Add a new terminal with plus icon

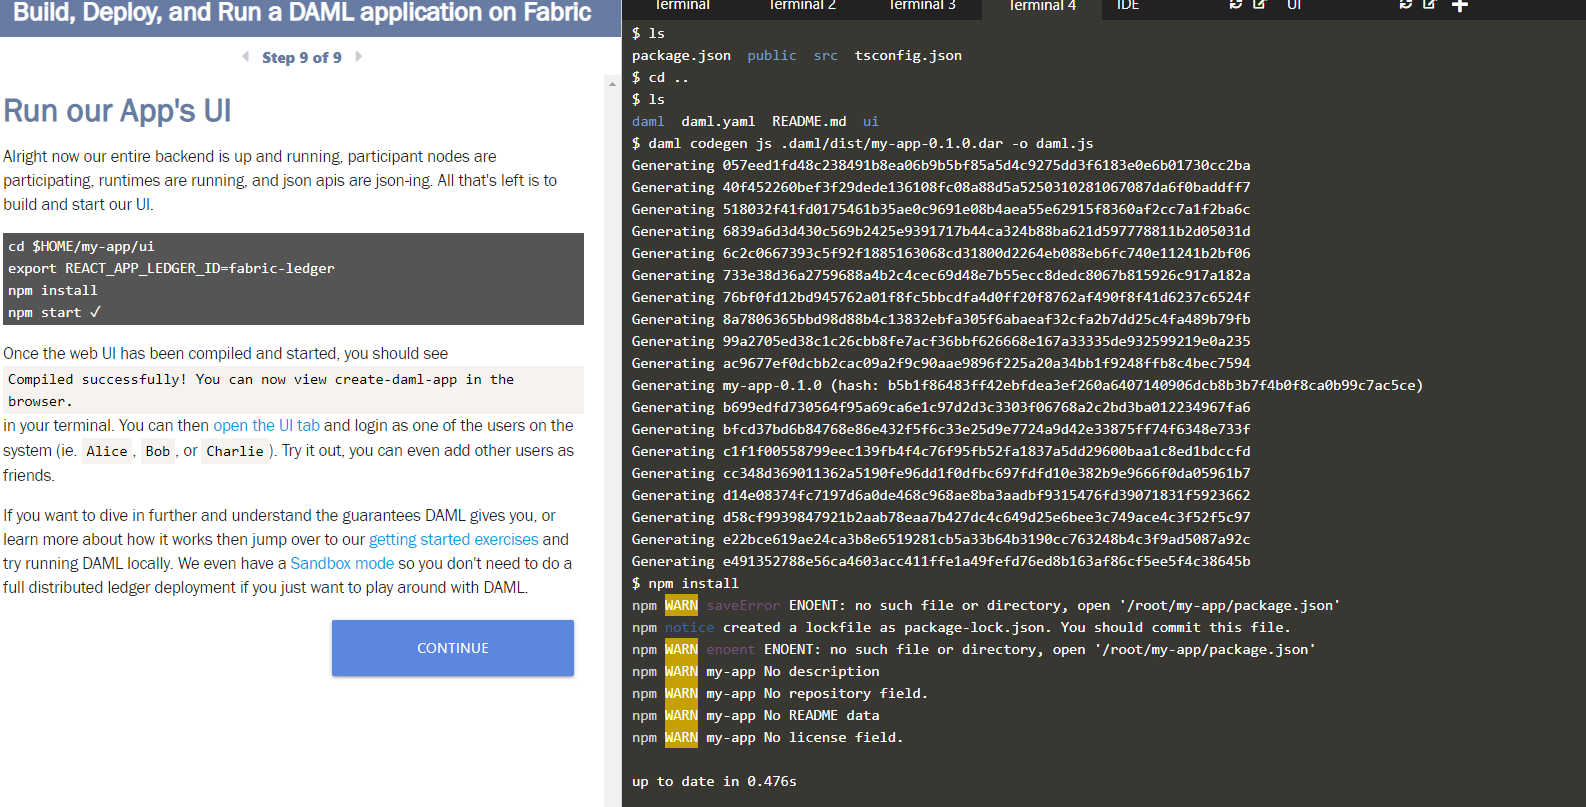point(1460,6)
